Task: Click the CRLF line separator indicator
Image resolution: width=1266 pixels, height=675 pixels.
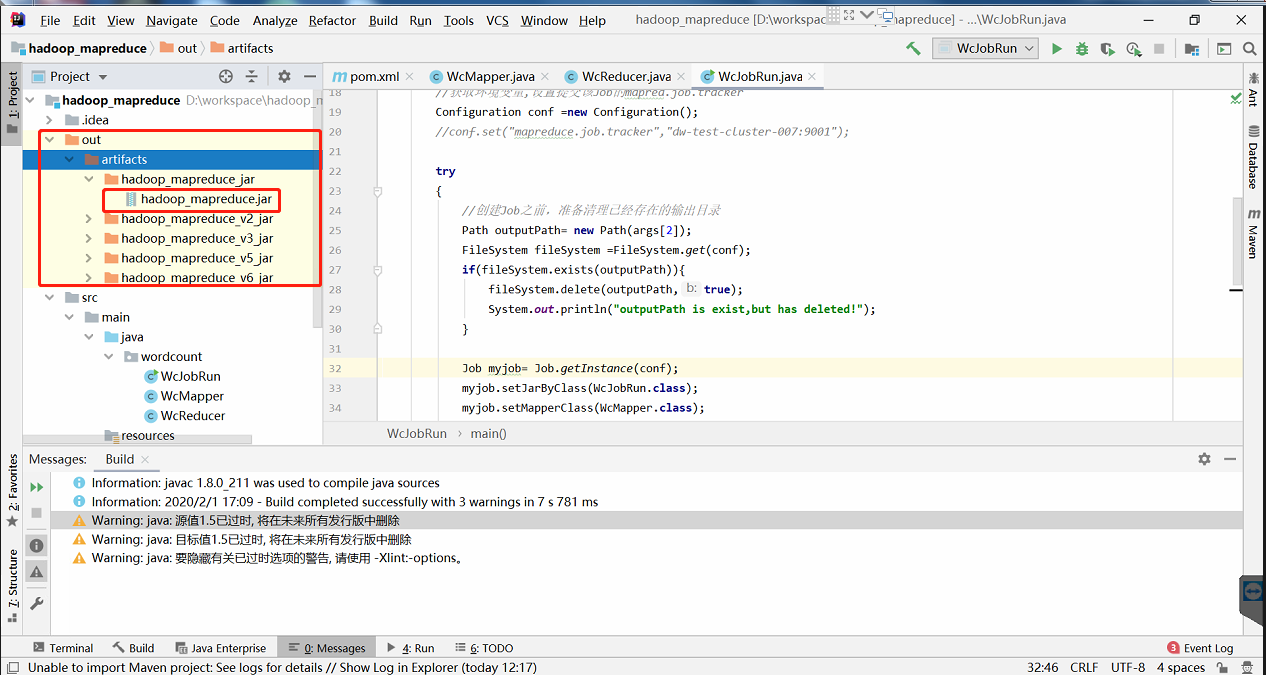Action: [x=1084, y=667]
